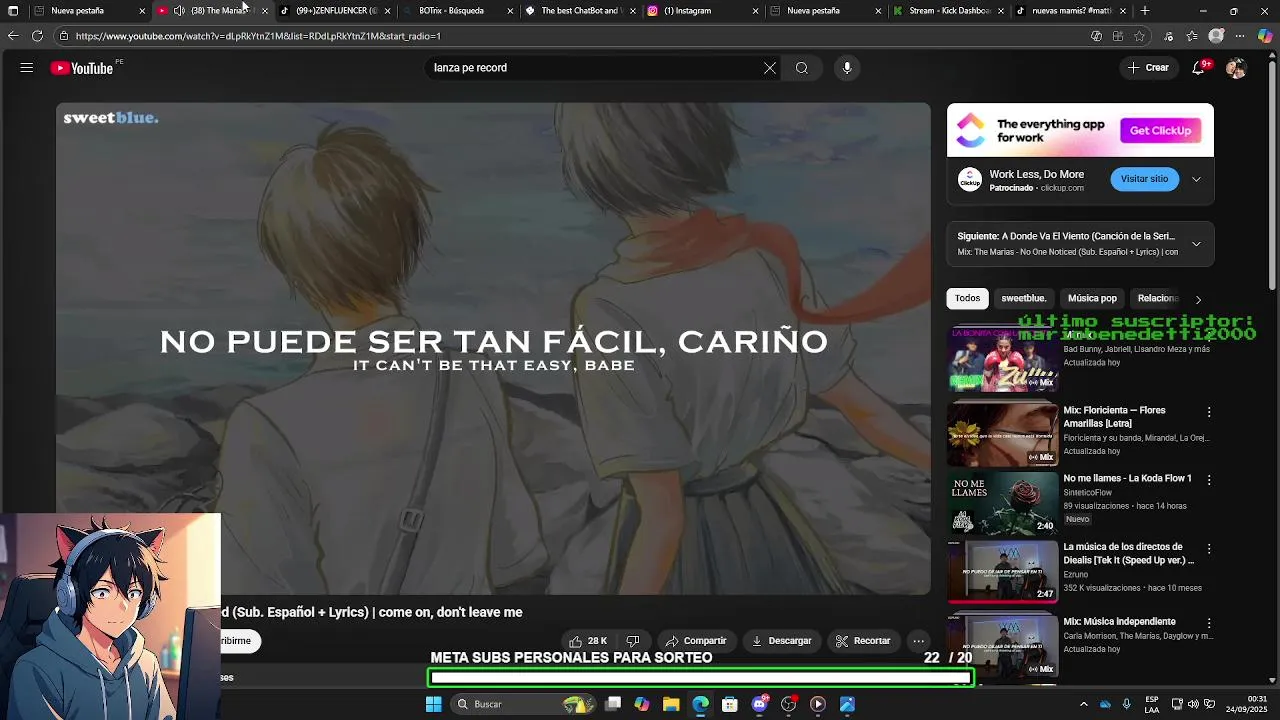Open Copilot from the taskbar
This screenshot has height=720, width=1280.
(x=642, y=704)
